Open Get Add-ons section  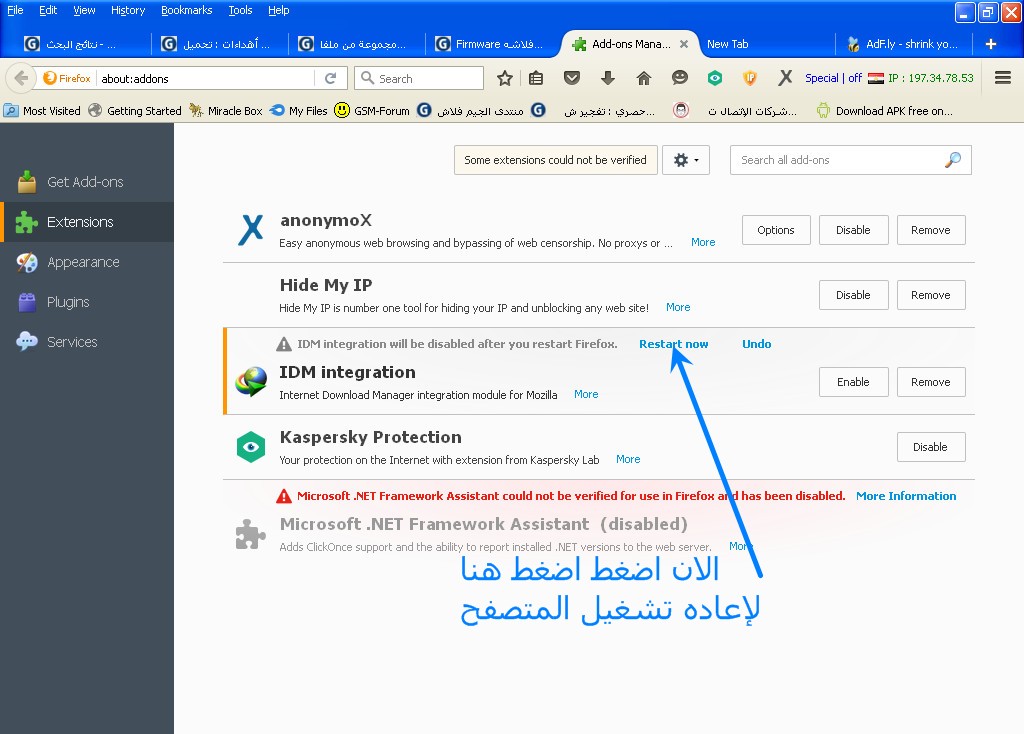pos(87,182)
